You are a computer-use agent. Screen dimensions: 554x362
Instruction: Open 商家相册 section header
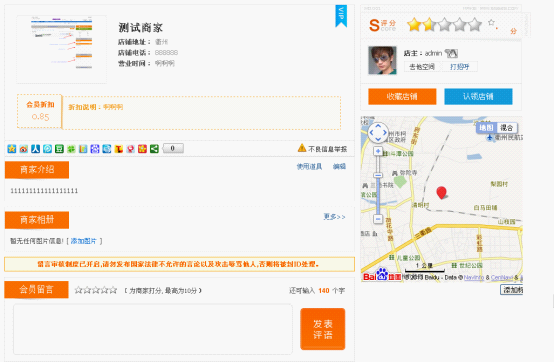[x=37, y=220]
